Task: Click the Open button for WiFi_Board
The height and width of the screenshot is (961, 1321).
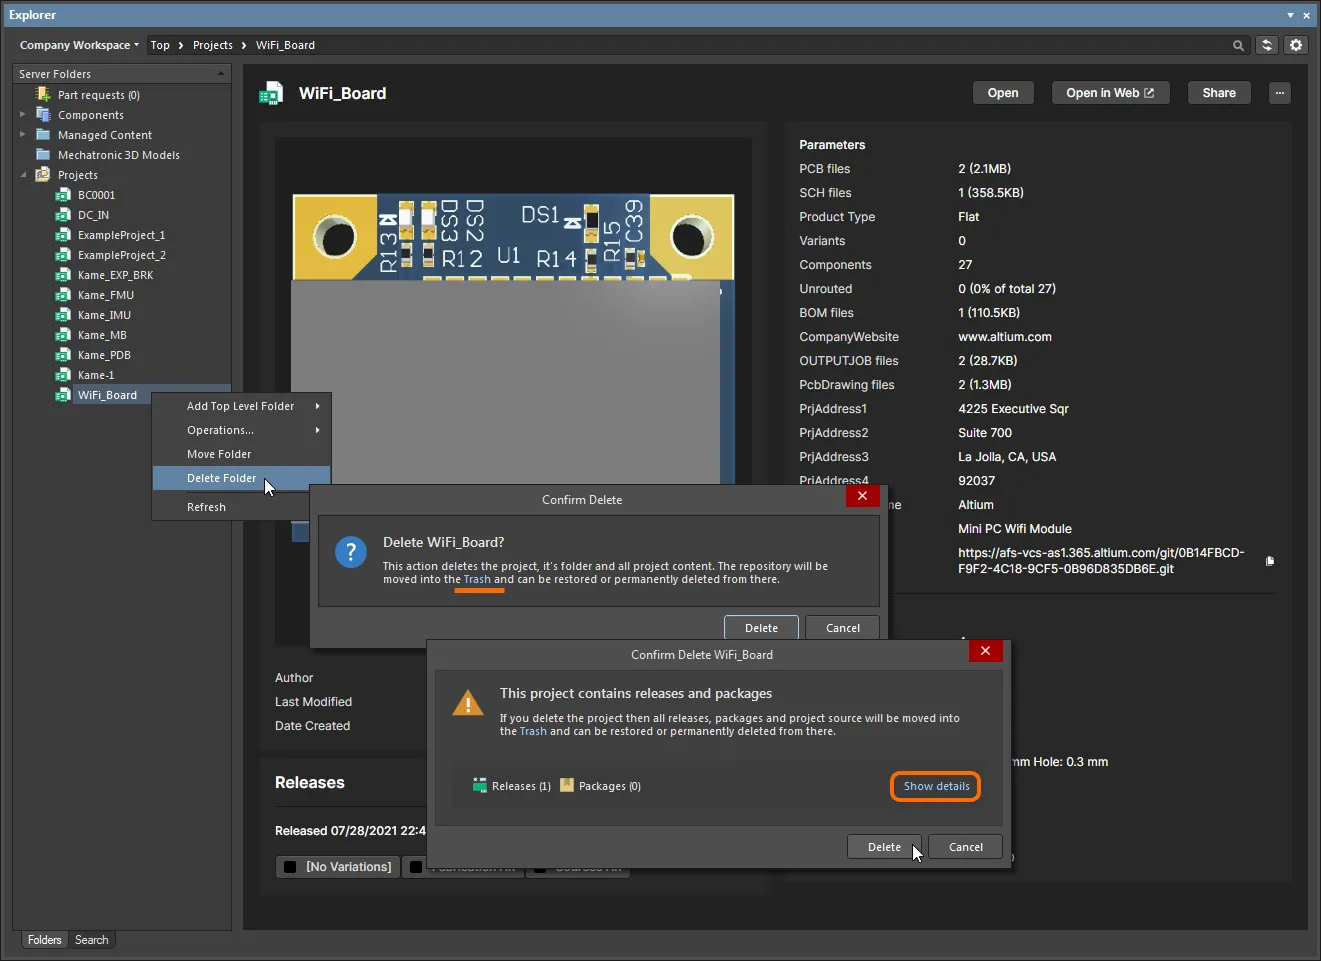Action: click(1003, 93)
